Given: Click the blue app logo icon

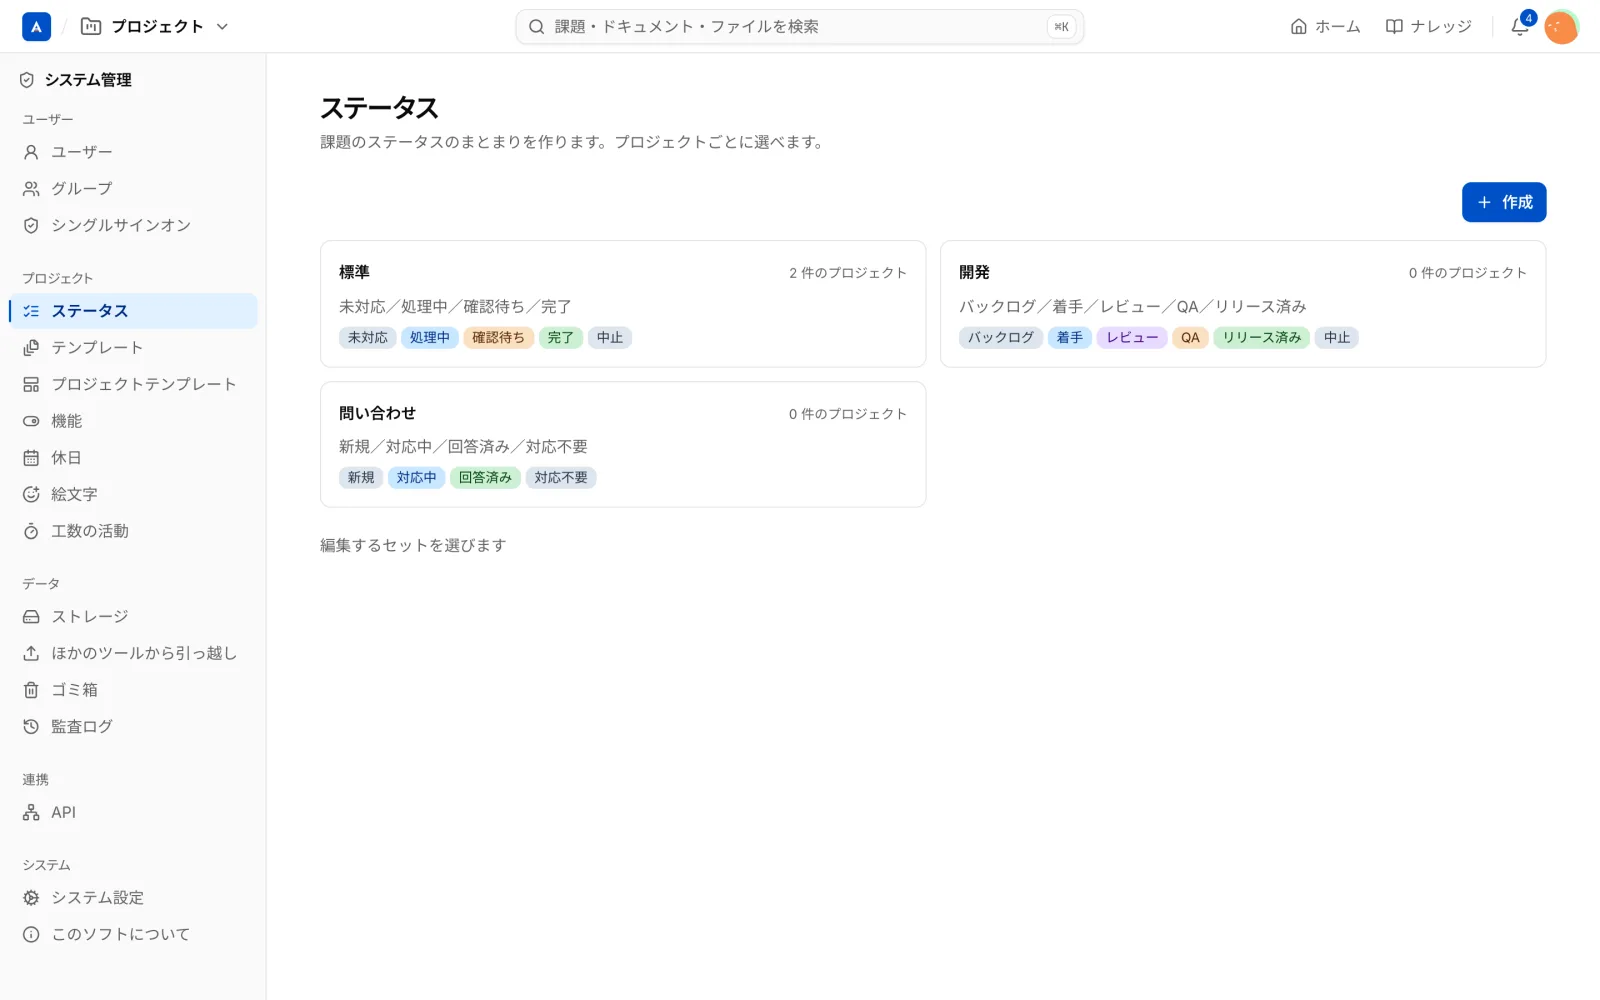Looking at the screenshot, I should [x=36, y=27].
